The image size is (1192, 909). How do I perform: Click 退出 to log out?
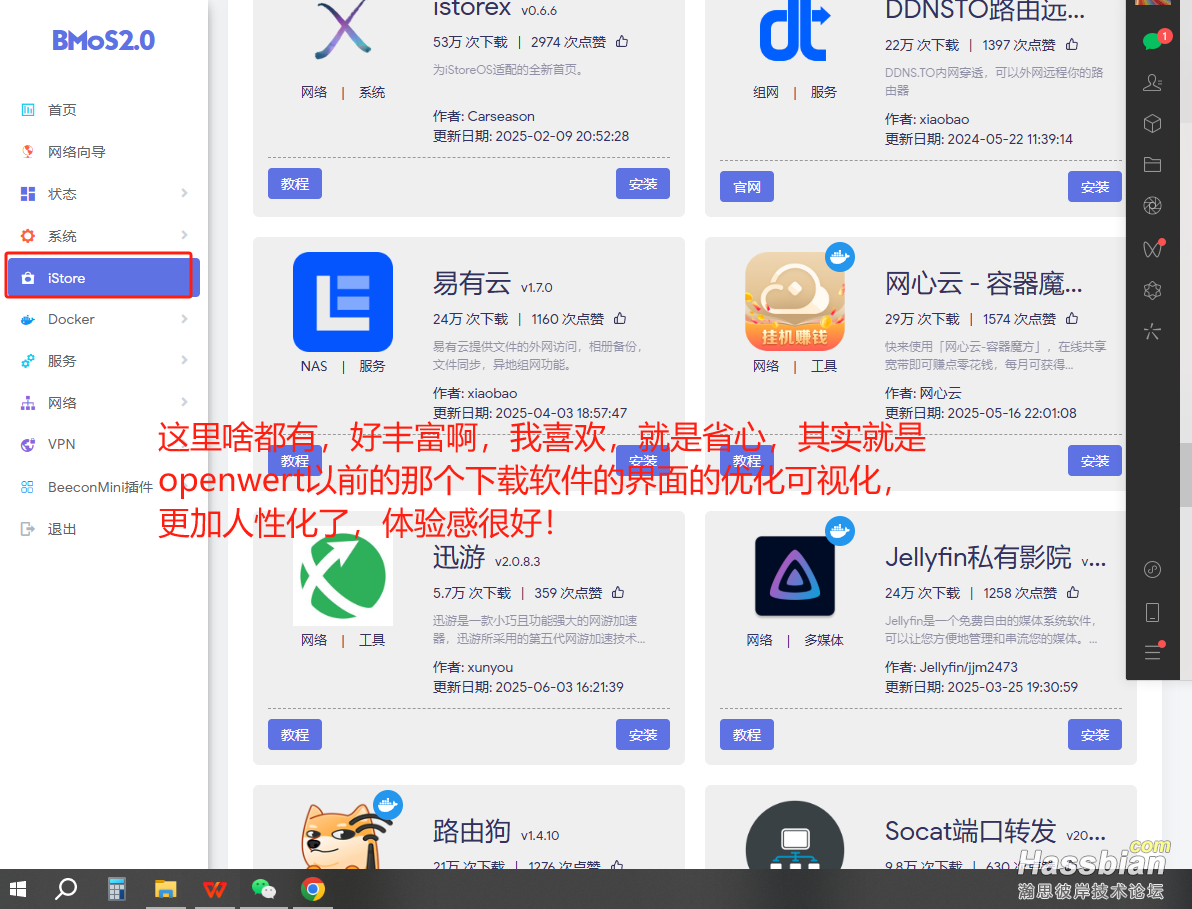pos(62,529)
